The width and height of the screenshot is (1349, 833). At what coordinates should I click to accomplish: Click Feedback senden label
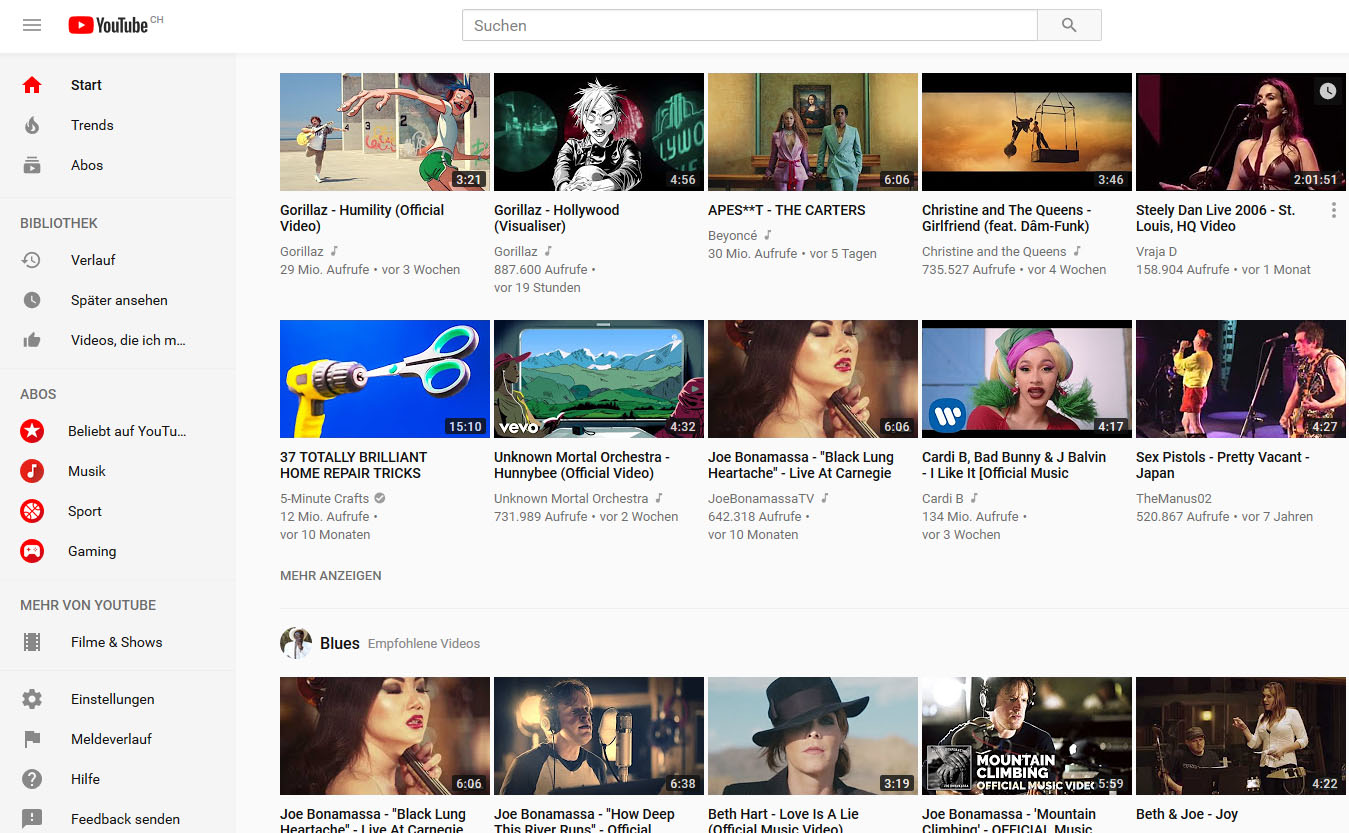click(125, 819)
